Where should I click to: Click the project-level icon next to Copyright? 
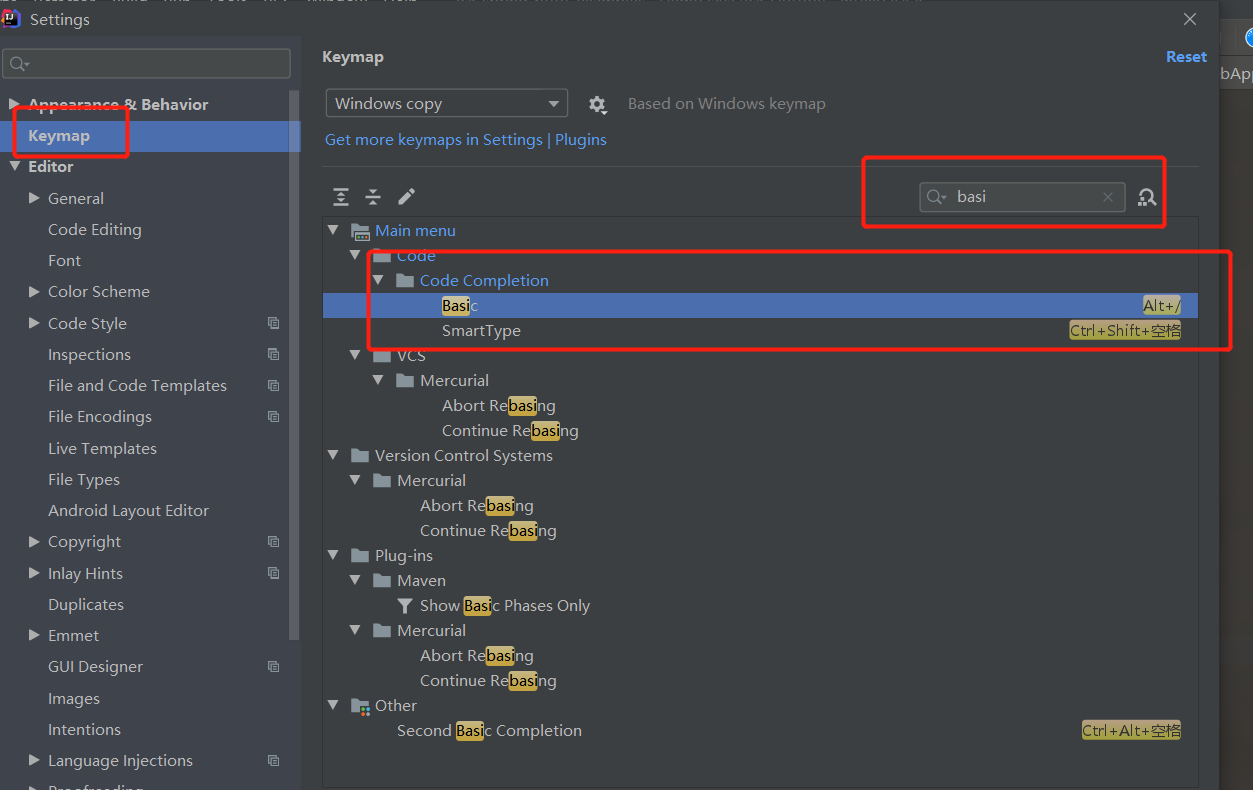coord(274,541)
